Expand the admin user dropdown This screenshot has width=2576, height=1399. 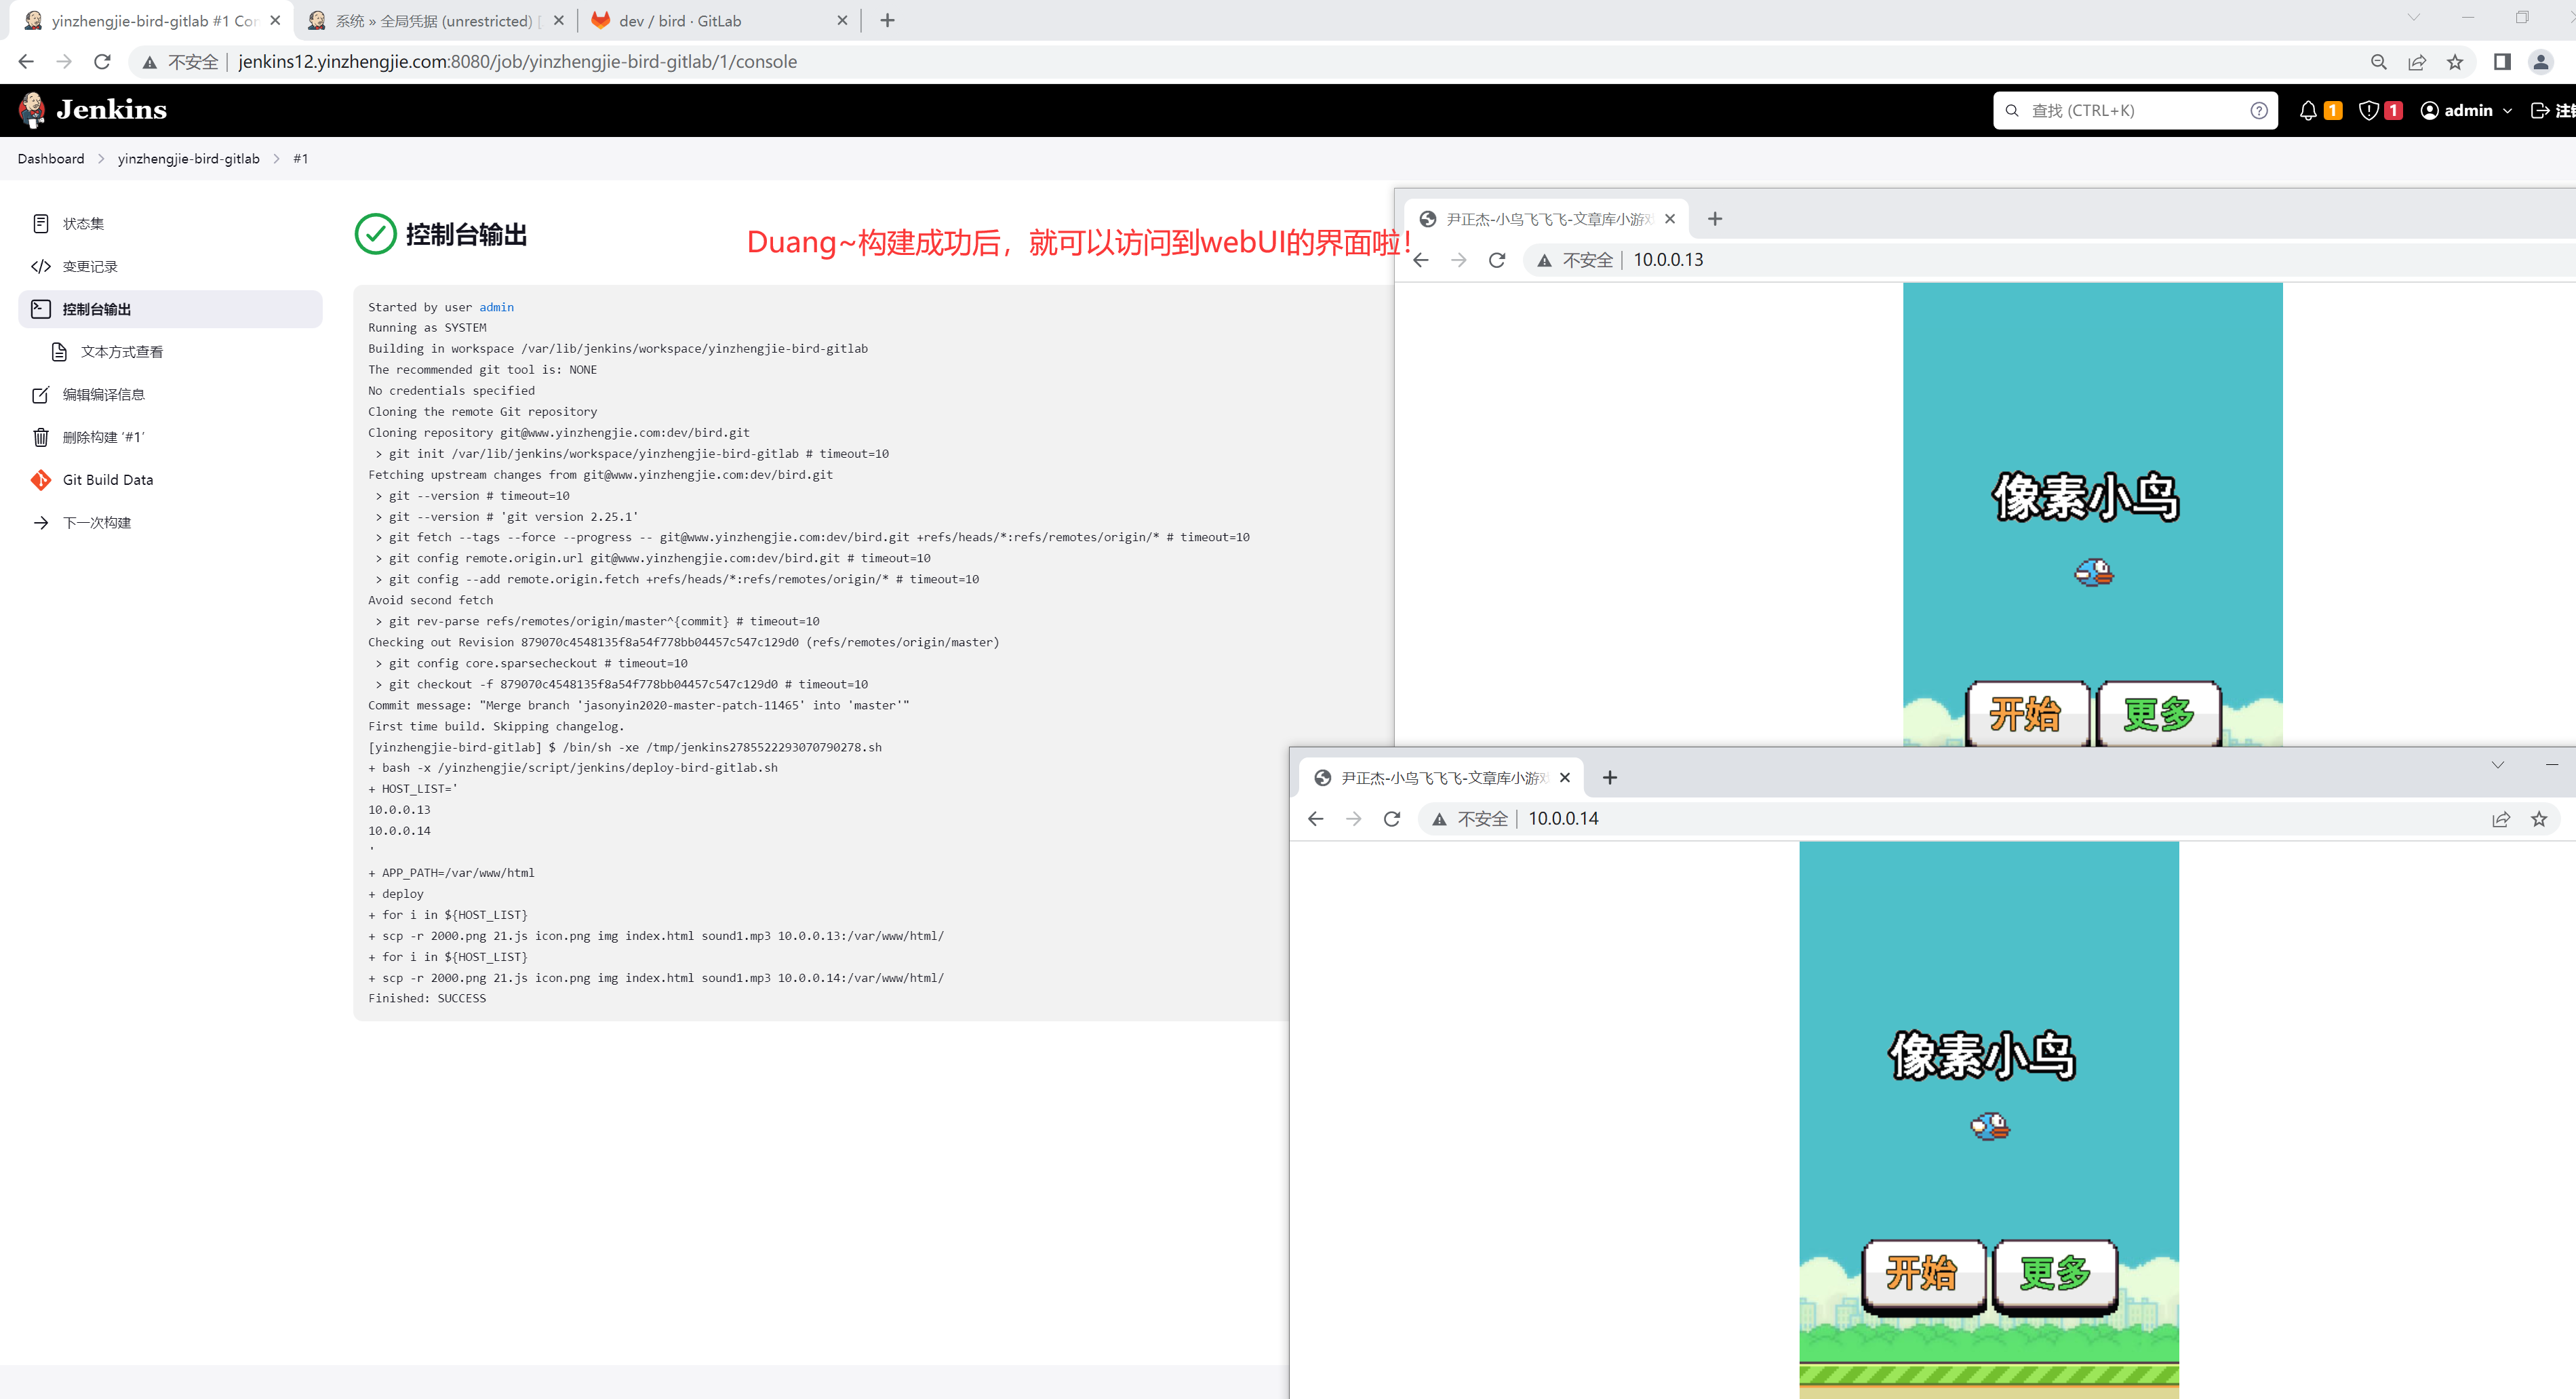pos(2507,111)
